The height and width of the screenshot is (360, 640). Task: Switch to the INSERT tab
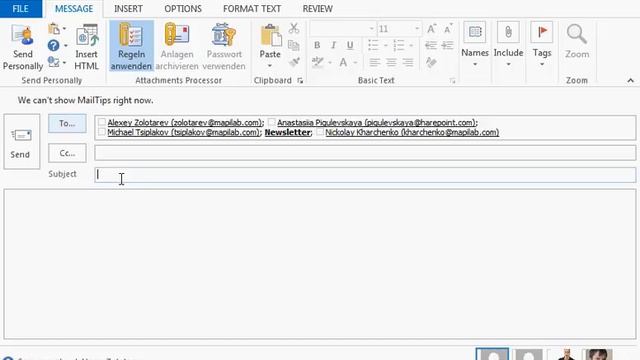(128, 9)
